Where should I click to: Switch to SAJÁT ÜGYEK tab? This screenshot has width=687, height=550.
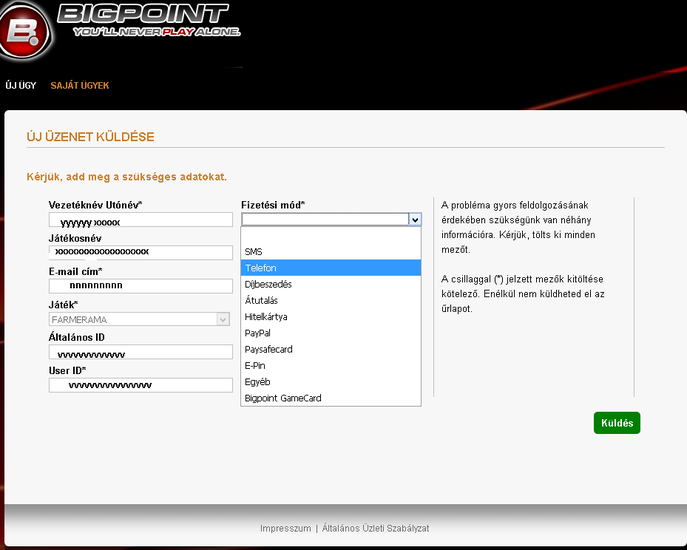pyautogui.click(x=80, y=86)
